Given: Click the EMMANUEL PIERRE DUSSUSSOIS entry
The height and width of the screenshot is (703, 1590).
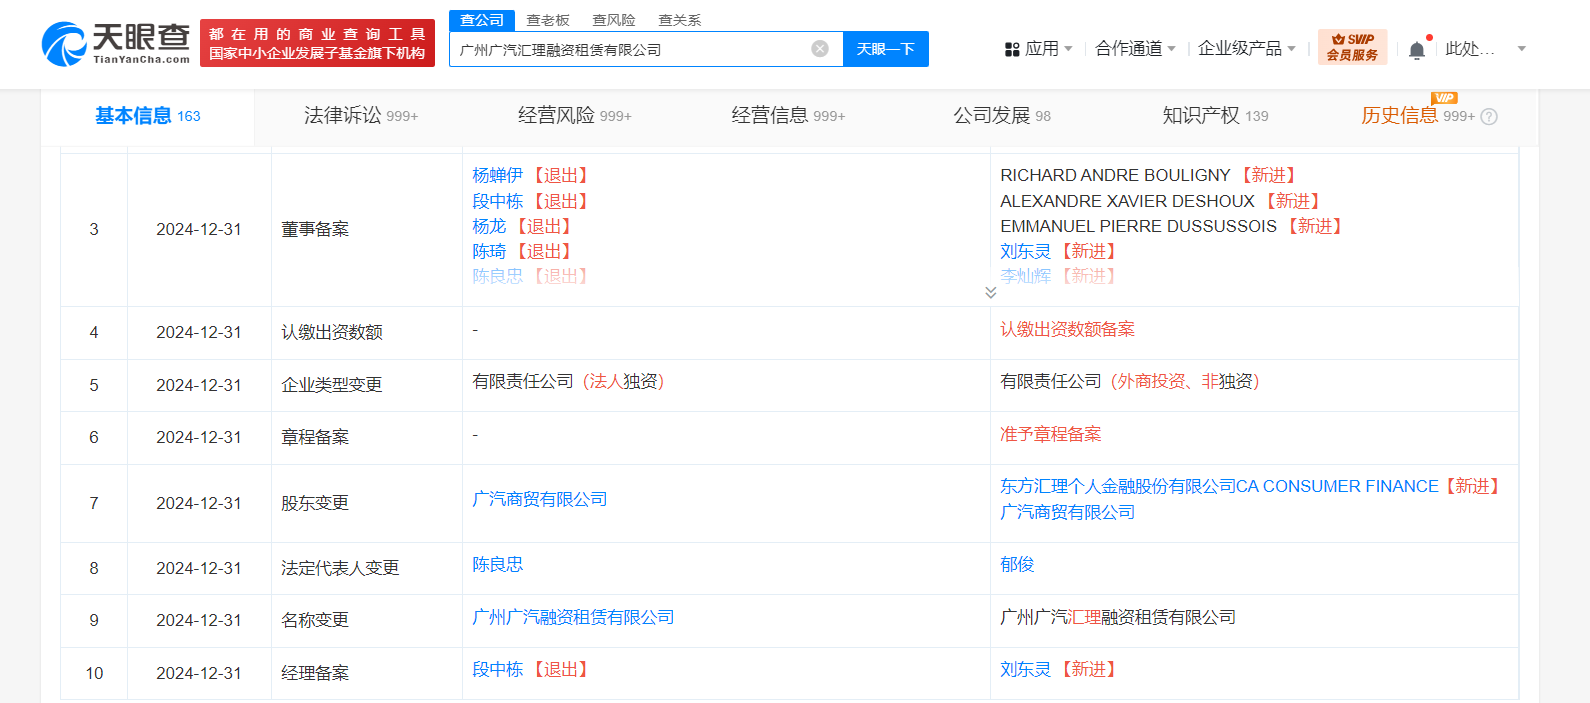Looking at the screenshot, I should (x=1138, y=226).
